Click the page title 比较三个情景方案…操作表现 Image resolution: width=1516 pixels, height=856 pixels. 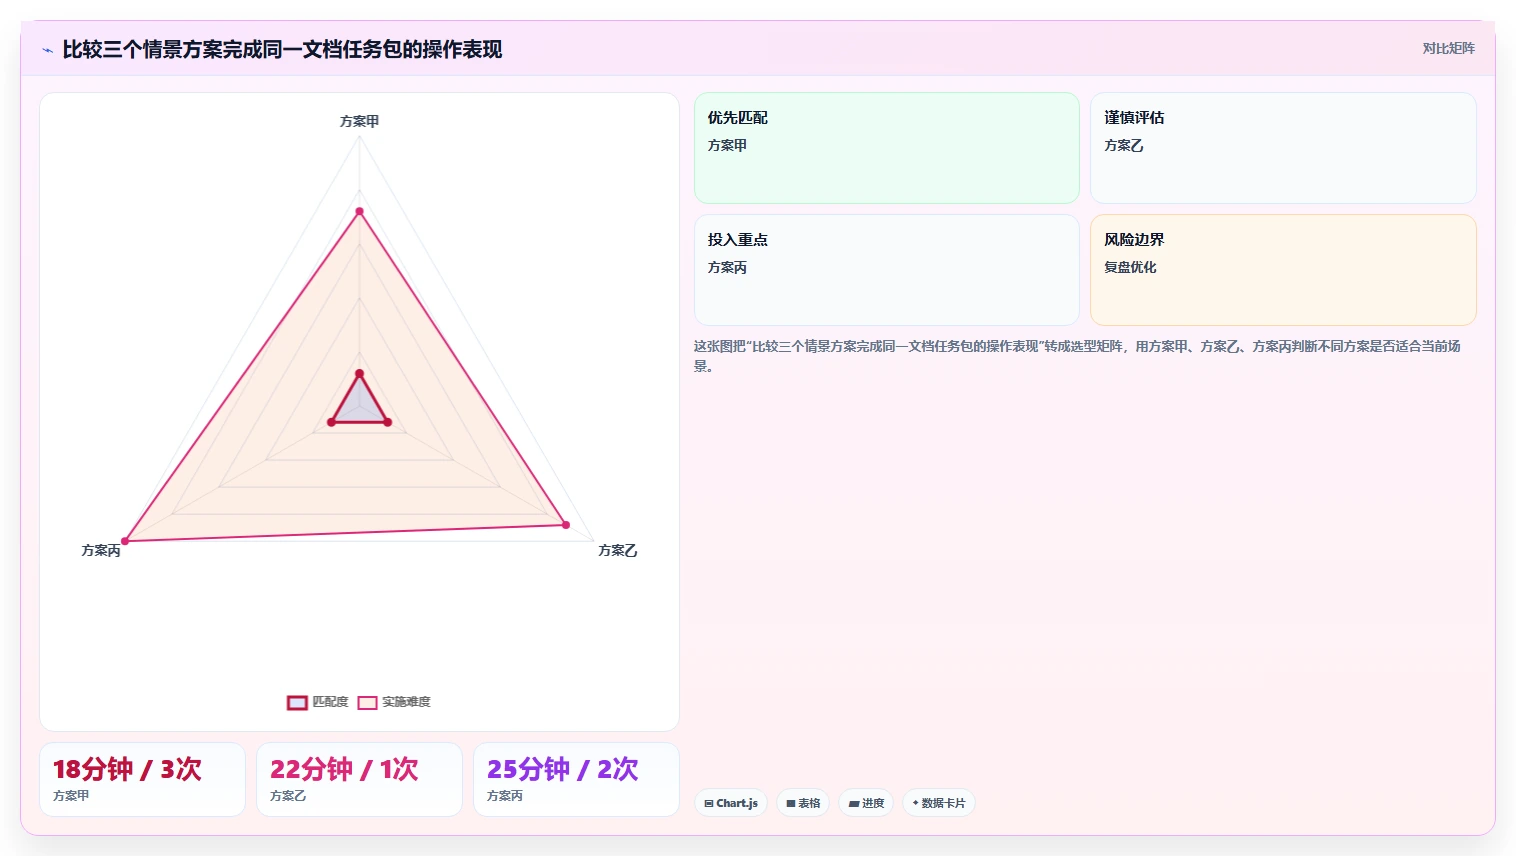(282, 49)
